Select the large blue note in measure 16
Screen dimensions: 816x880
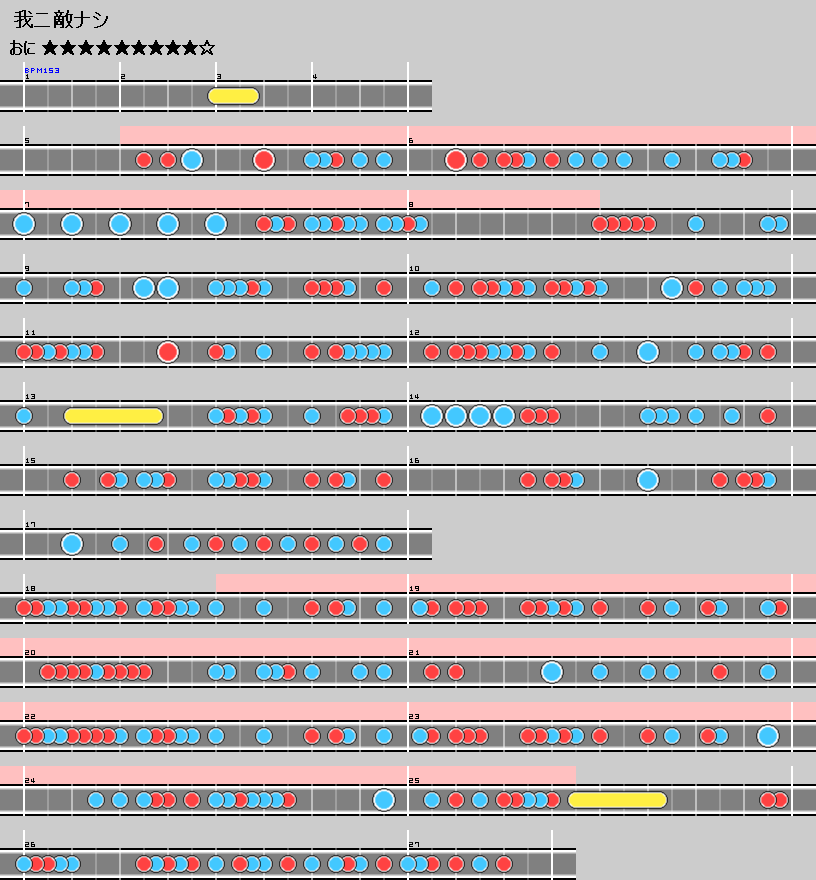648,480
